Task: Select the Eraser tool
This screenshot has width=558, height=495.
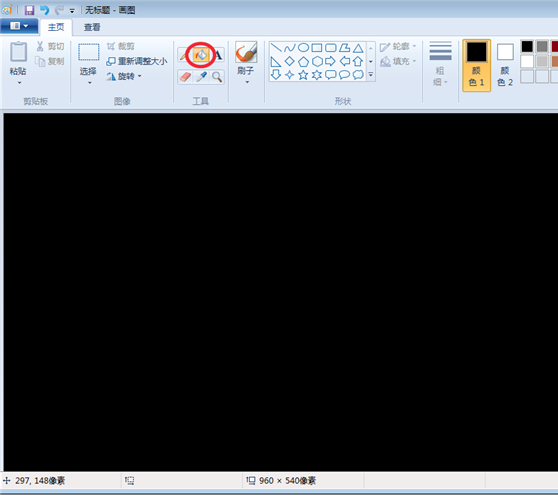Action: pyautogui.click(x=185, y=77)
